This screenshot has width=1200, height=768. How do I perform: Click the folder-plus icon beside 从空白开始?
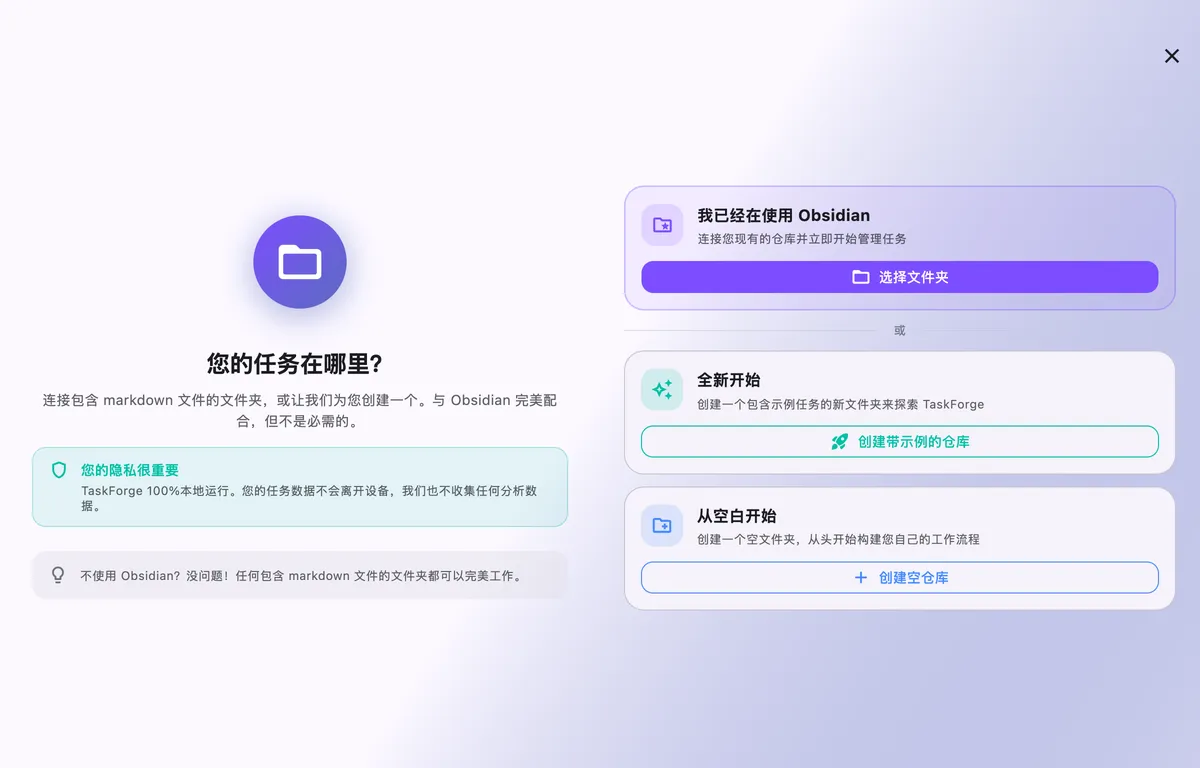pyautogui.click(x=662, y=525)
